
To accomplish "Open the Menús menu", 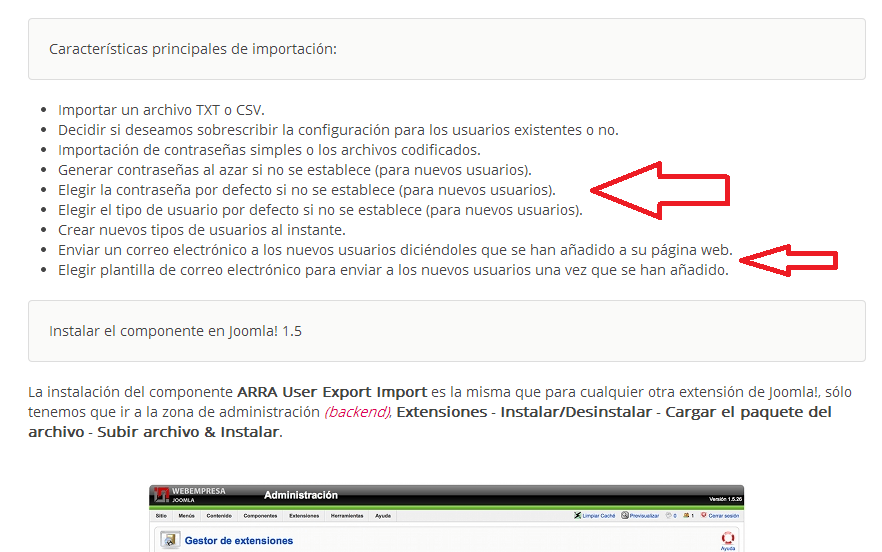I will (x=187, y=515).
